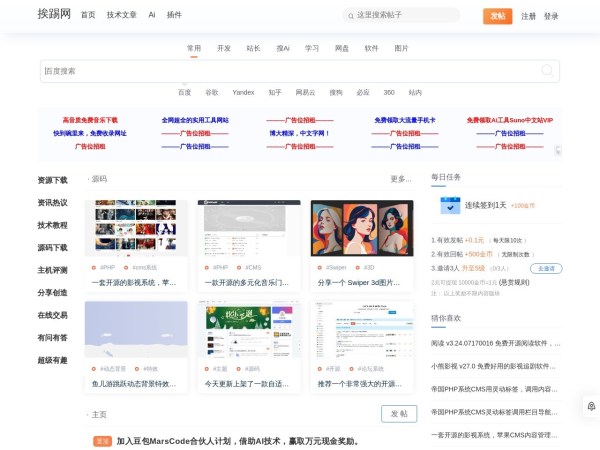Switch search engine to 知乎
This screenshot has height=450, width=600.
[x=275, y=92]
